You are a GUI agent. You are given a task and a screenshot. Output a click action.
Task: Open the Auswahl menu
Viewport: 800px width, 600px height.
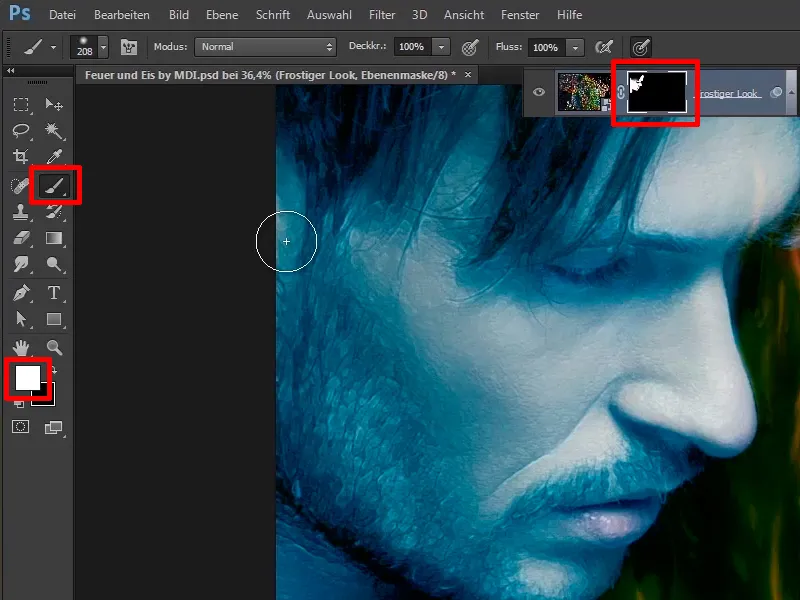(x=329, y=15)
